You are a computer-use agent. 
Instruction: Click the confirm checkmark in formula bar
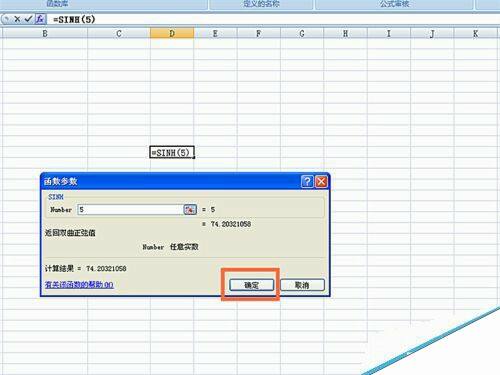[x=28, y=19]
